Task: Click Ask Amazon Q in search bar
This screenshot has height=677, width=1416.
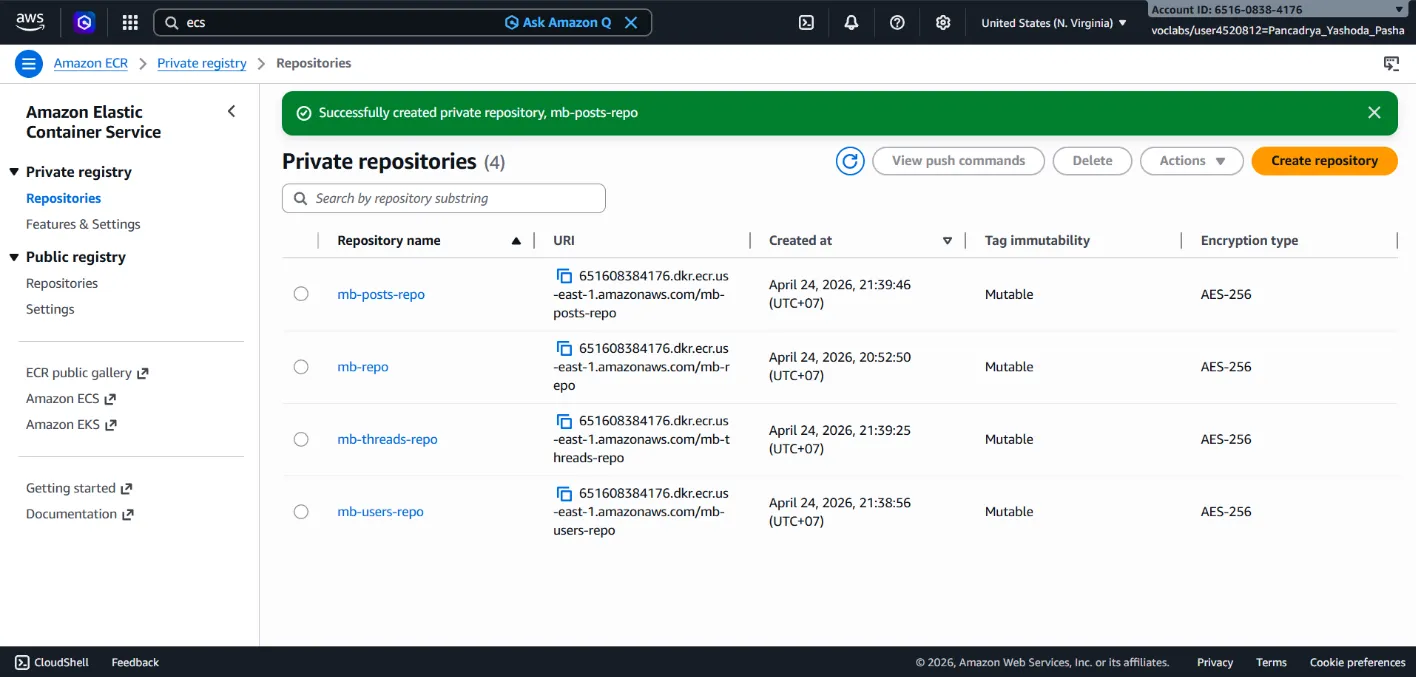Action: point(558,22)
